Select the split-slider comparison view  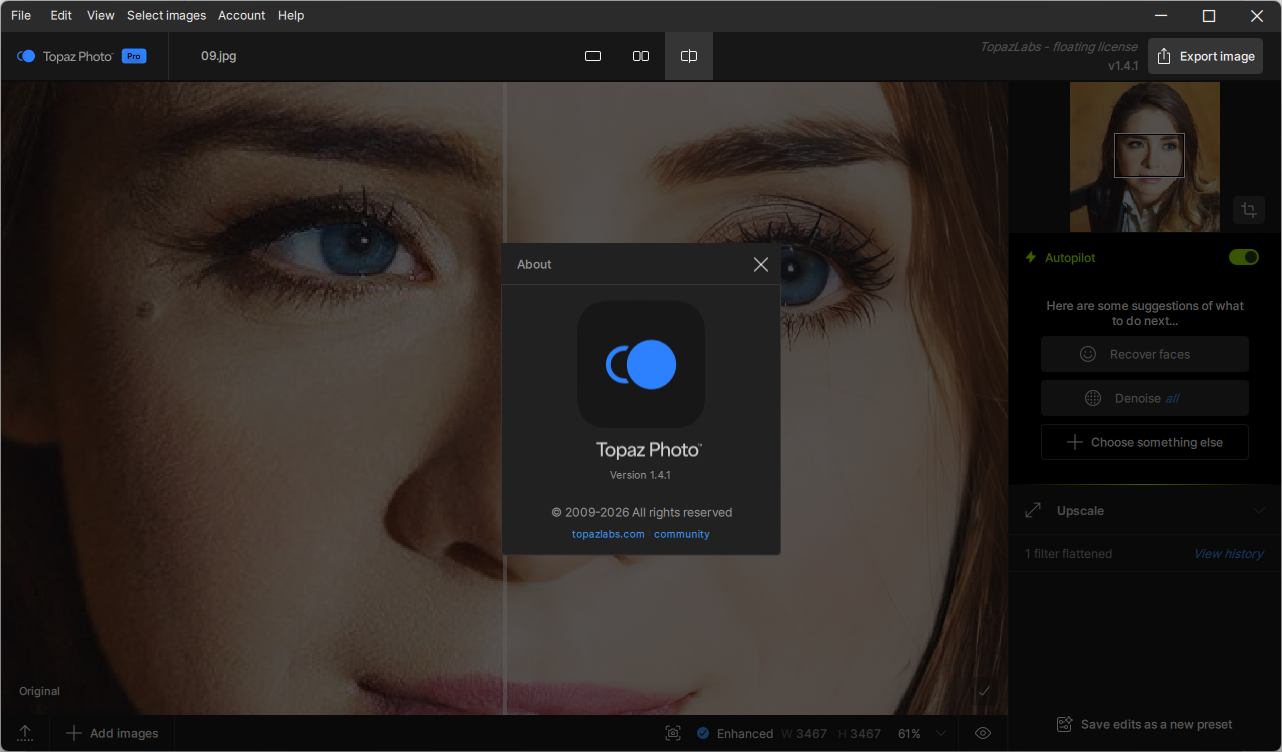click(x=689, y=56)
